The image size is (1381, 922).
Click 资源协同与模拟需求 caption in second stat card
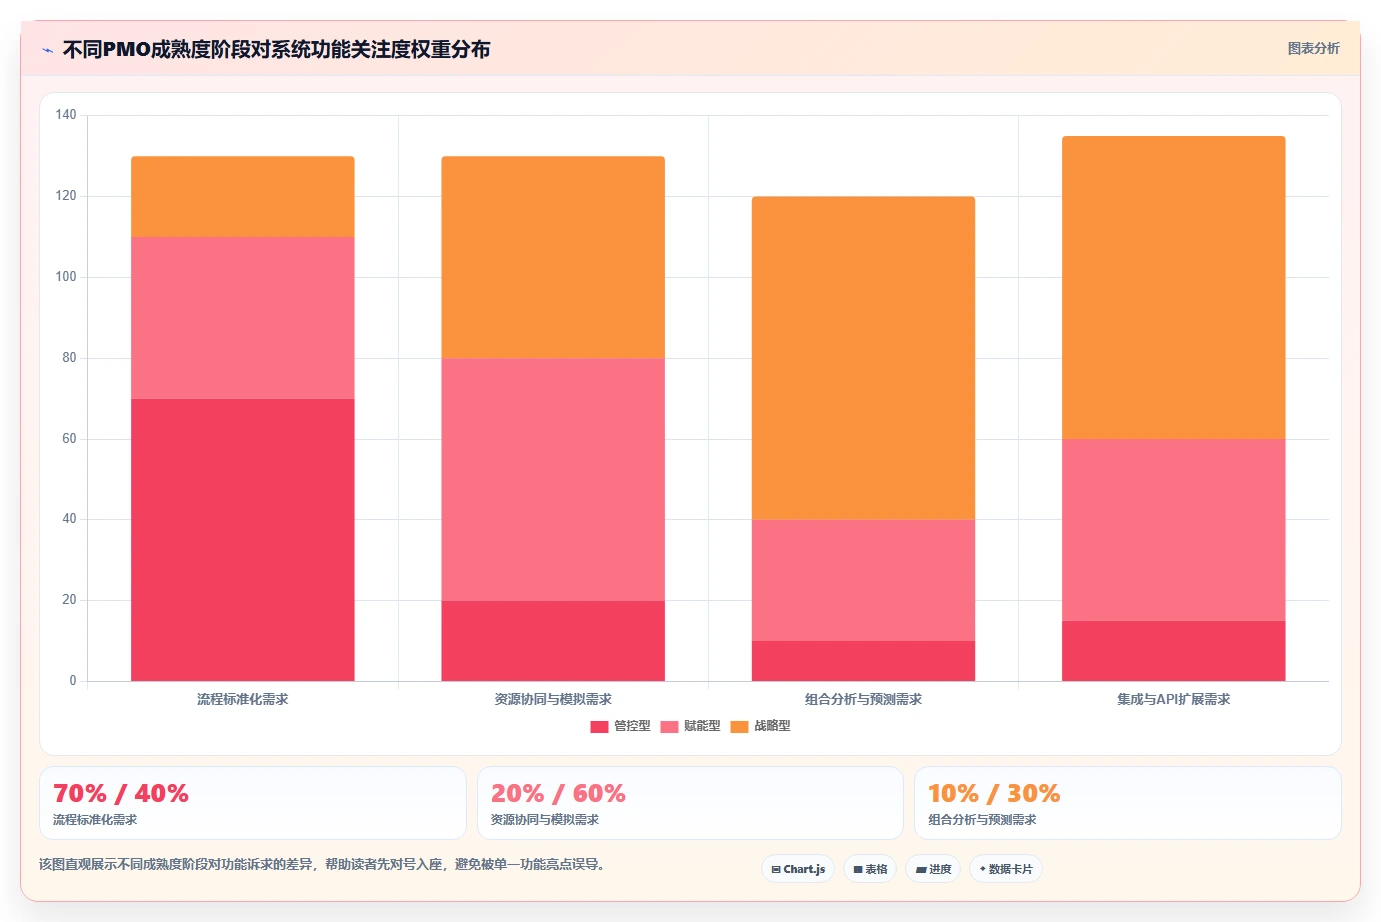544,820
